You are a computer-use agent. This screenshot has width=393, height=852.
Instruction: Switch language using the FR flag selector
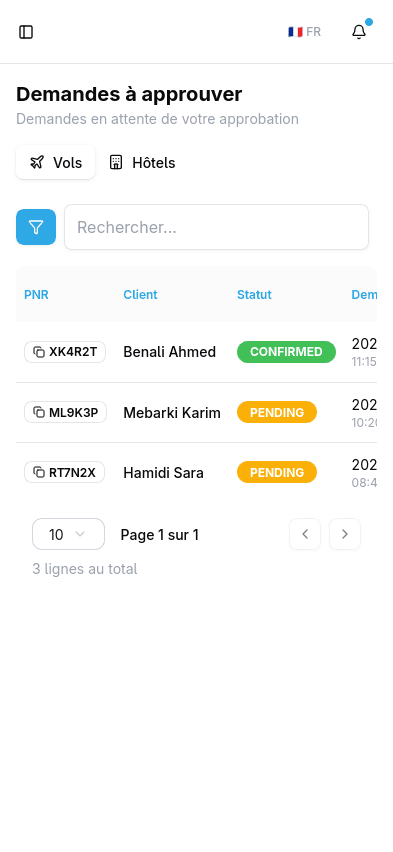[304, 32]
